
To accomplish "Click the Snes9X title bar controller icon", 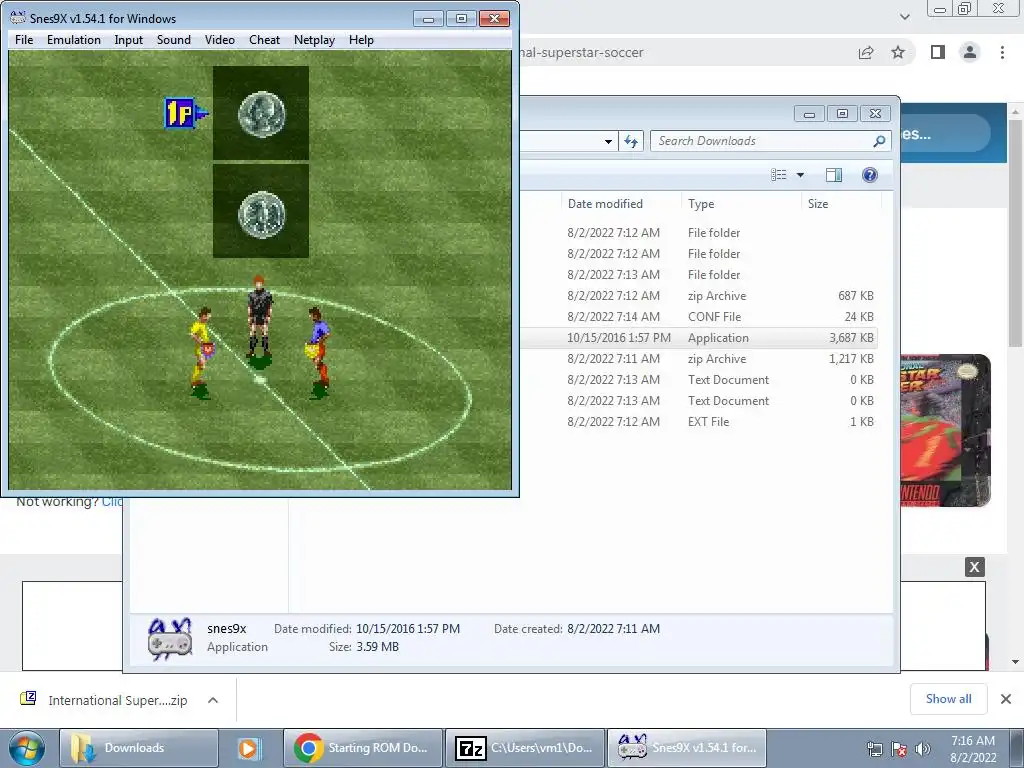I will tap(18, 18).
